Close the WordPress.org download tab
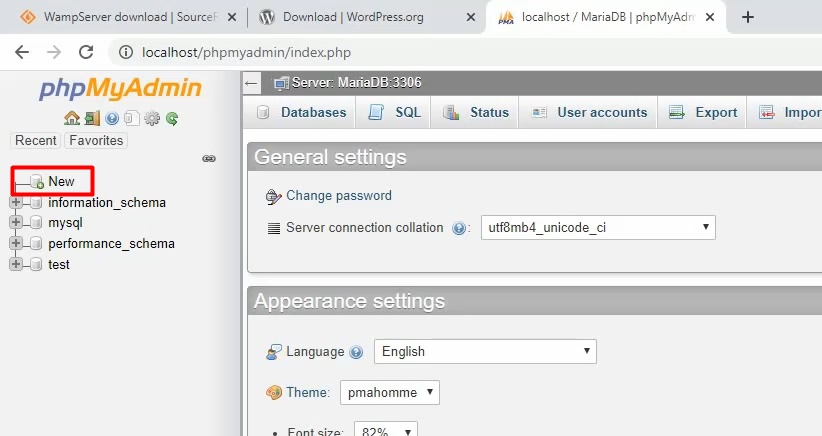This screenshot has height=436, width=822. pyautogui.click(x=471, y=17)
